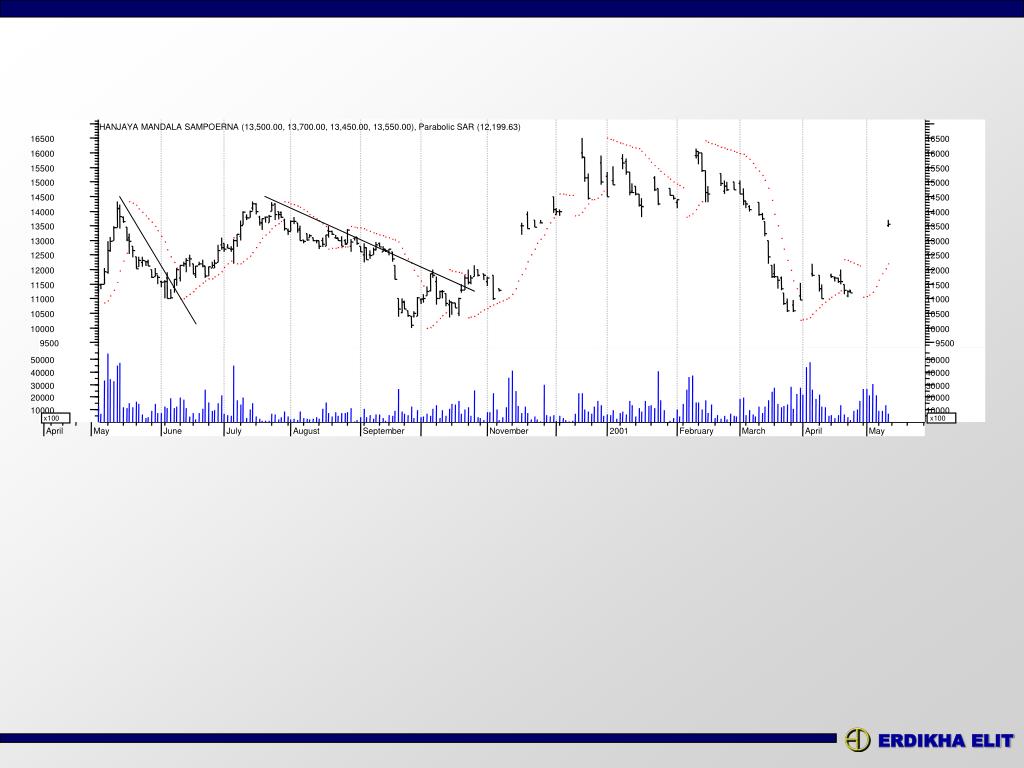The width and height of the screenshot is (1024, 768).
Task: Click the 12000 label on left price axis
Action: 42,270
